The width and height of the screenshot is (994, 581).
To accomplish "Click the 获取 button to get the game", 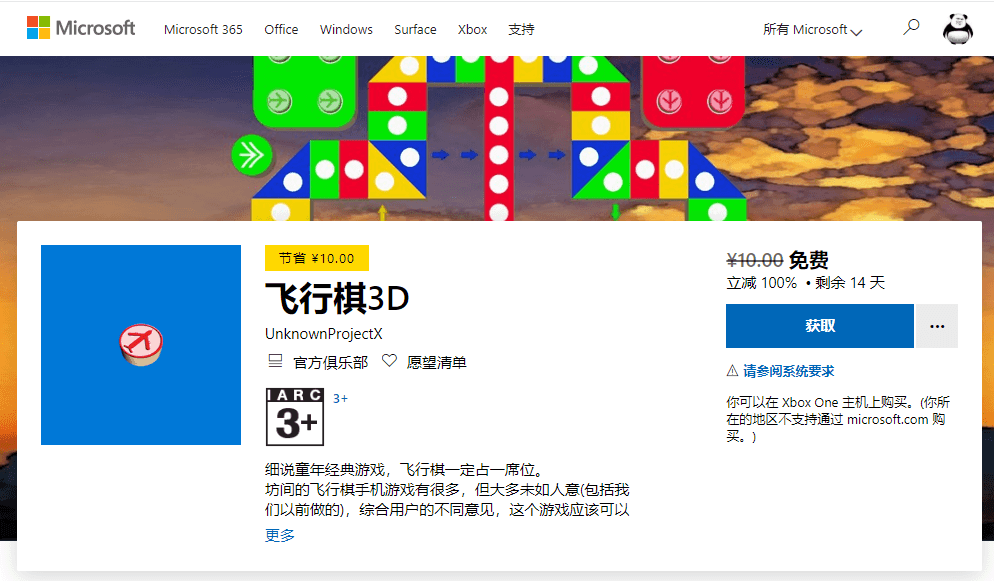I will point(819,326).
